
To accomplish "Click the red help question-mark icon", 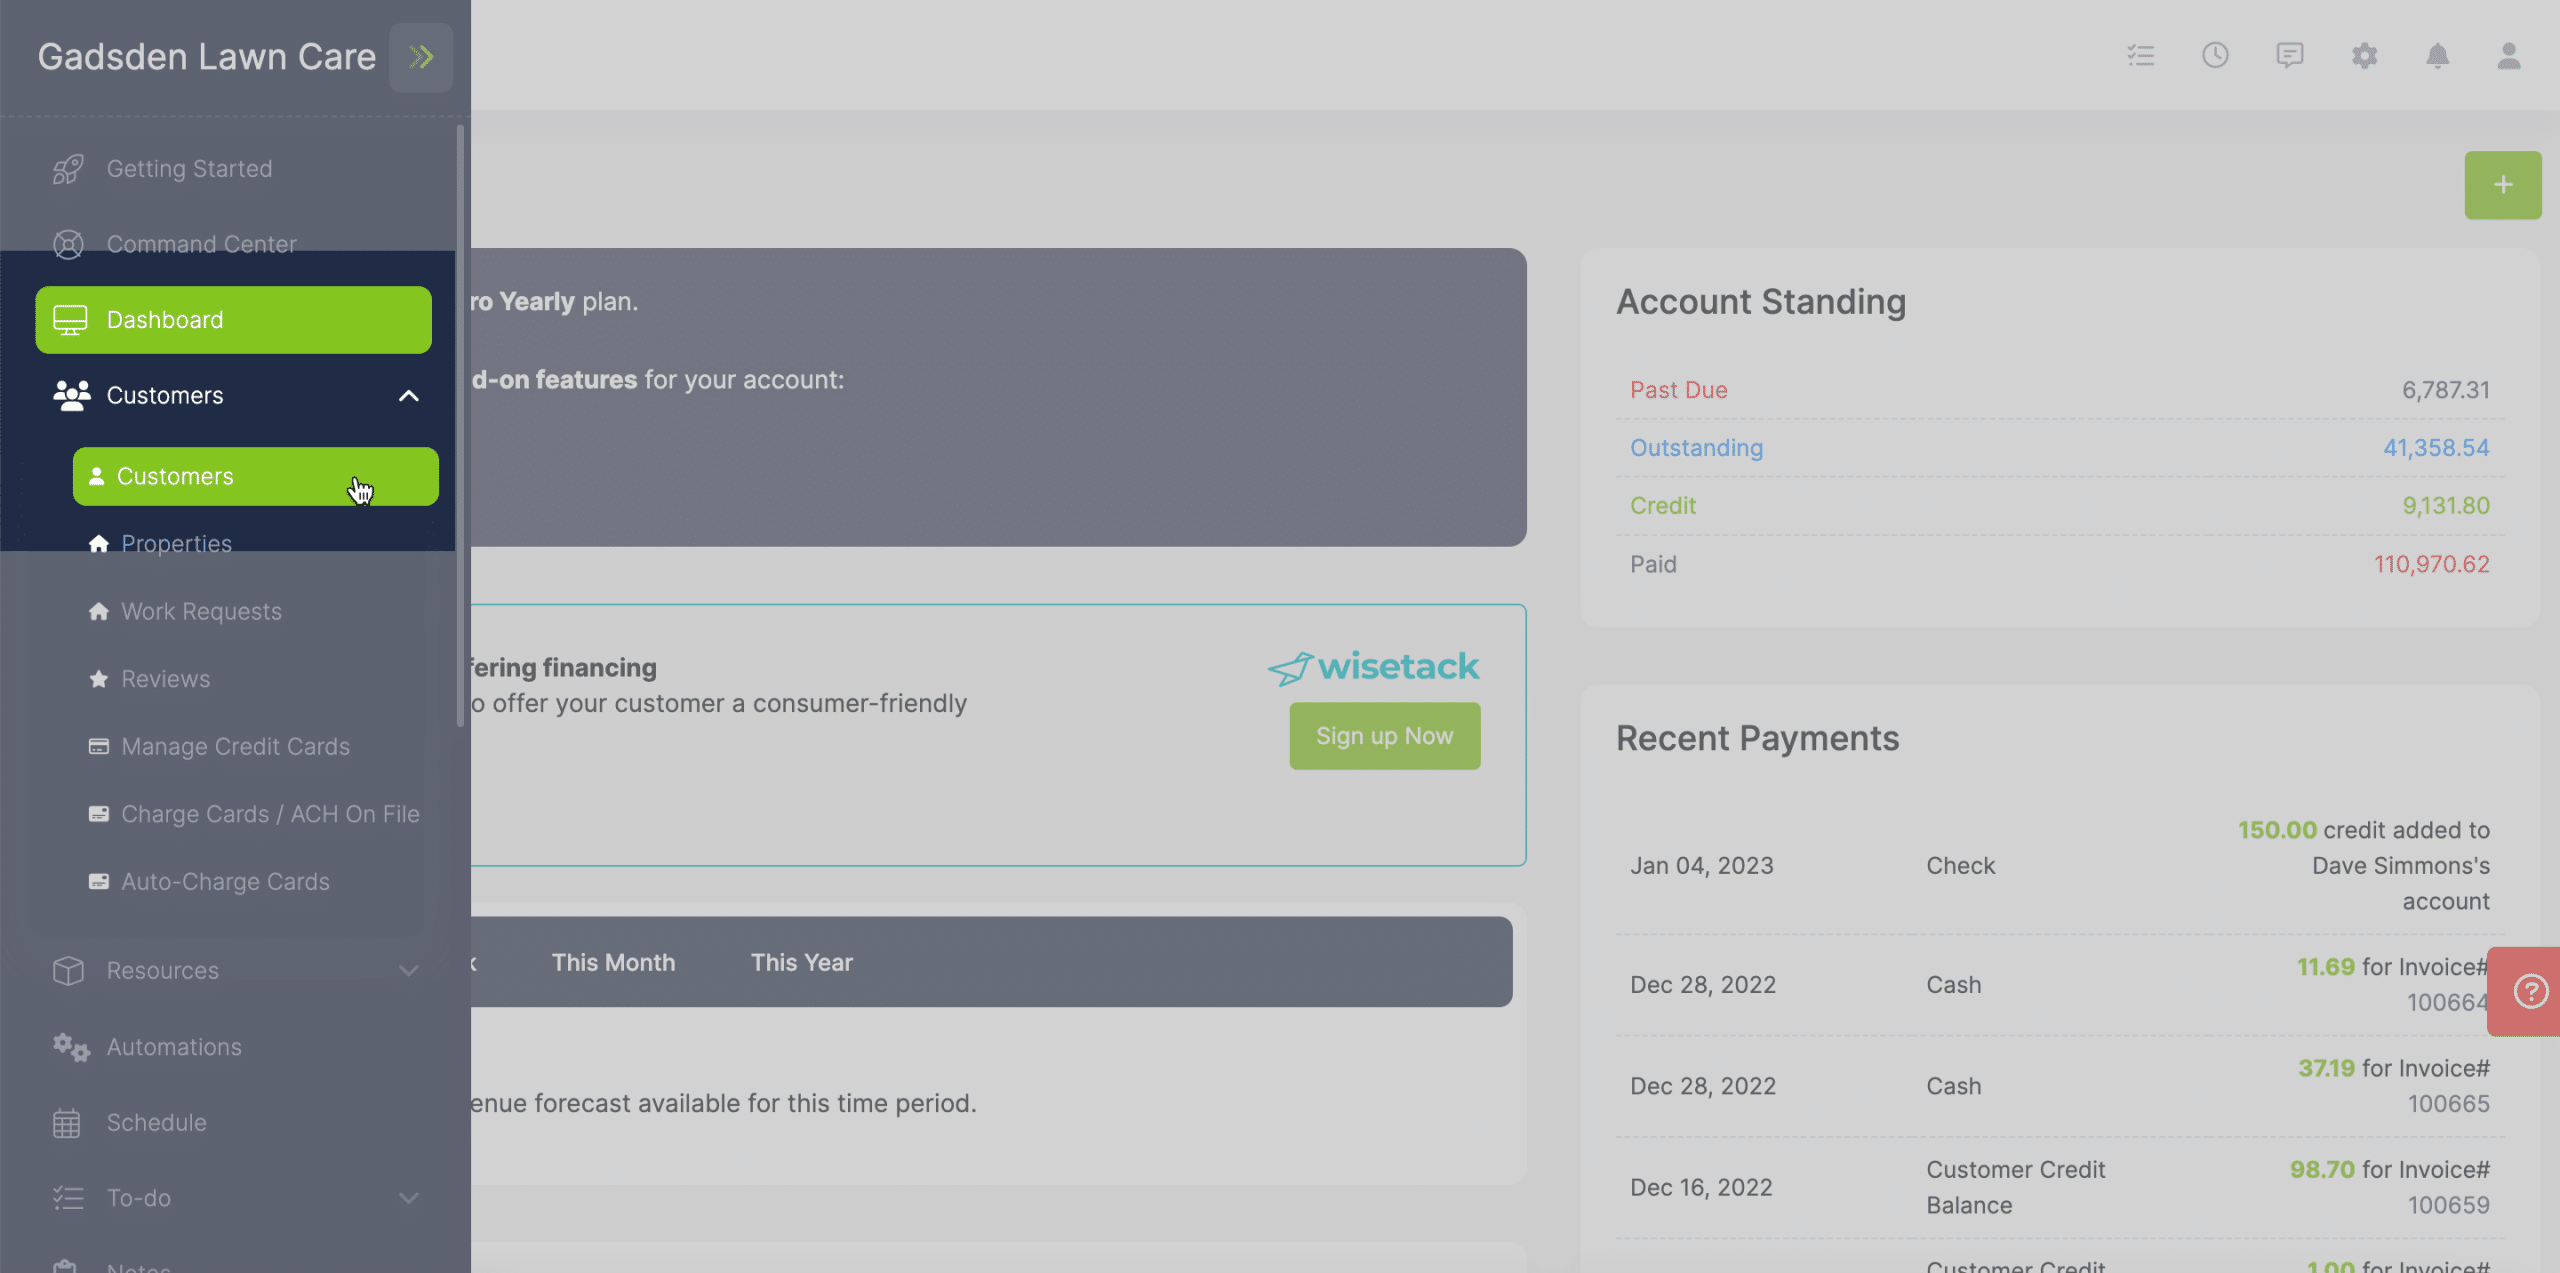I will click(2530, 992).
